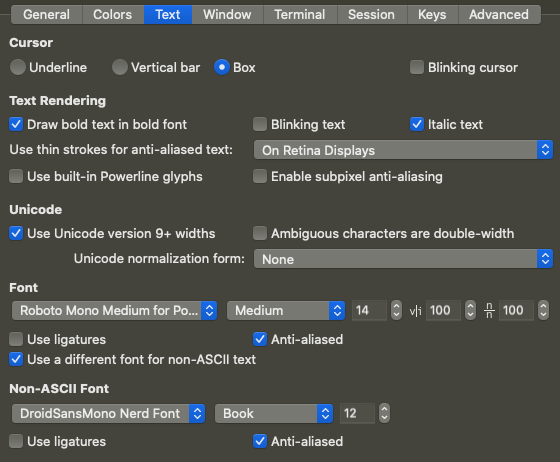Open the Roboto Mono font family dropdown

click(x=114, y=310)
